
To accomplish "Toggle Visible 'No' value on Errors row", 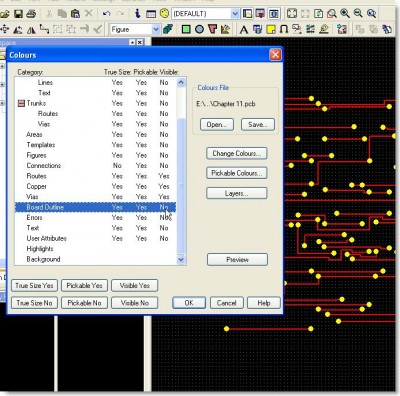I will click(164, 218).
